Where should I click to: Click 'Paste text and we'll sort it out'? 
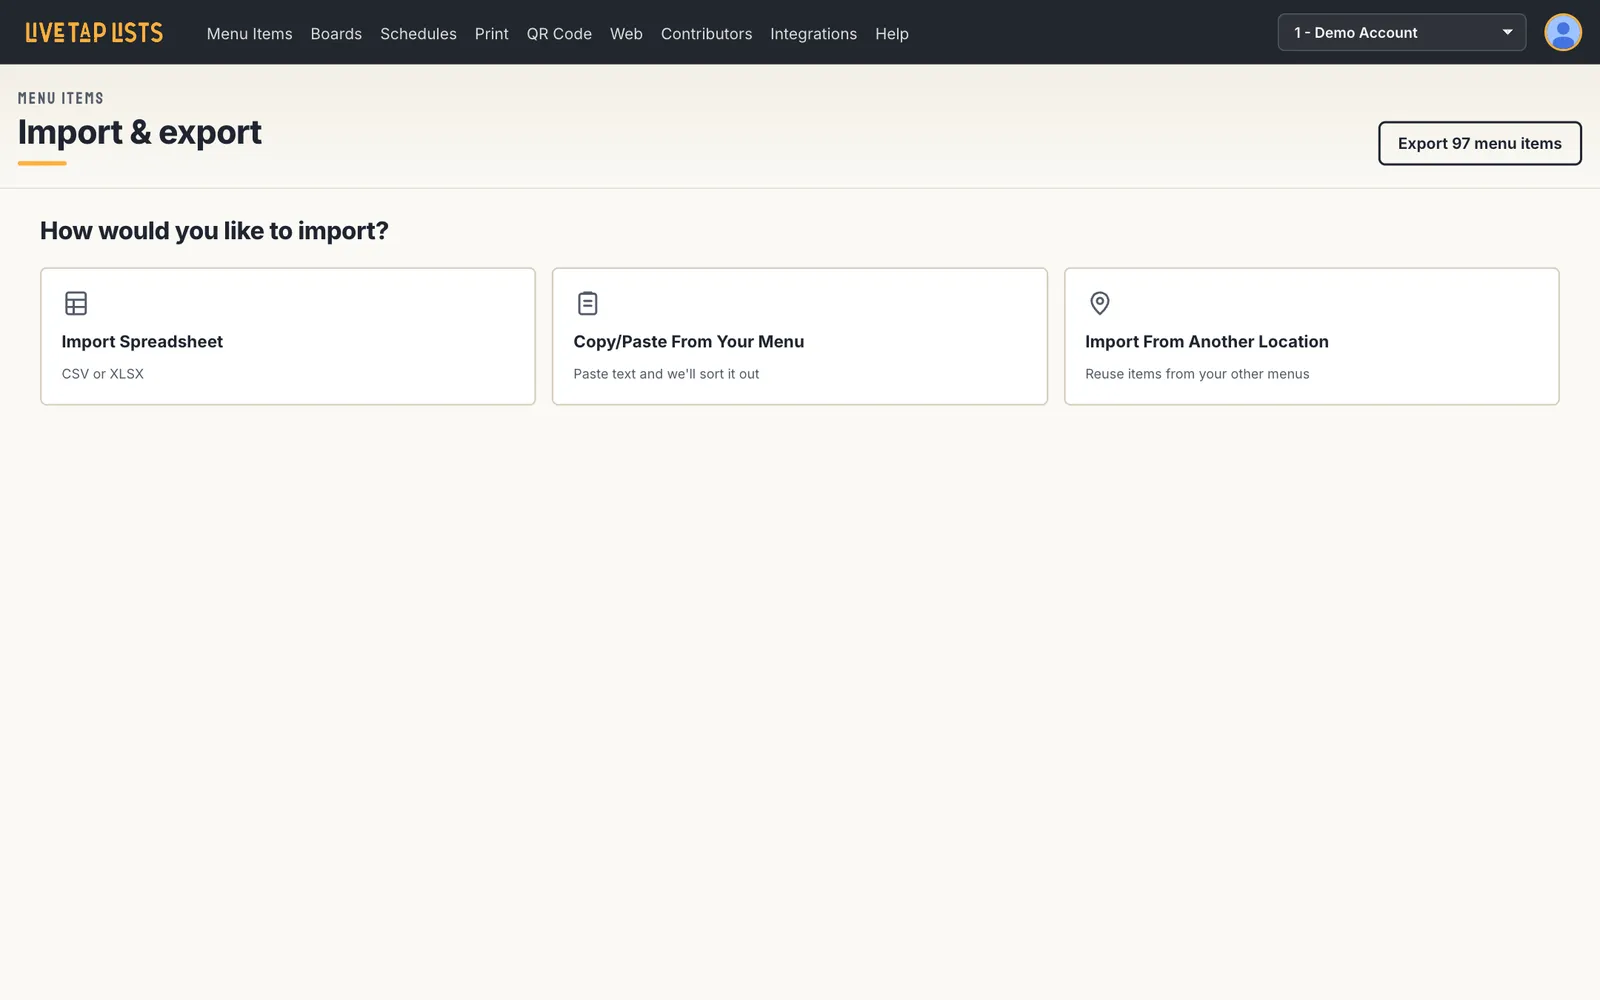pyautogui.click(x=666, y=374)
